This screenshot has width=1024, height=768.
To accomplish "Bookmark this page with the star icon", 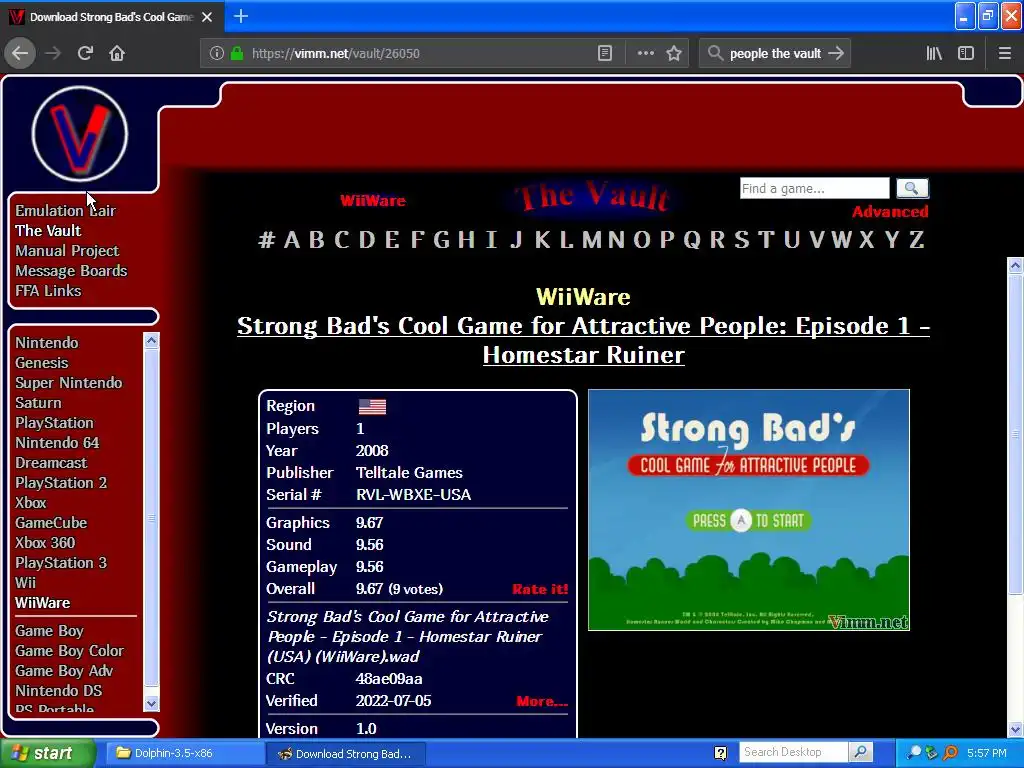I will pyautogui.click(x=674, y=54).
